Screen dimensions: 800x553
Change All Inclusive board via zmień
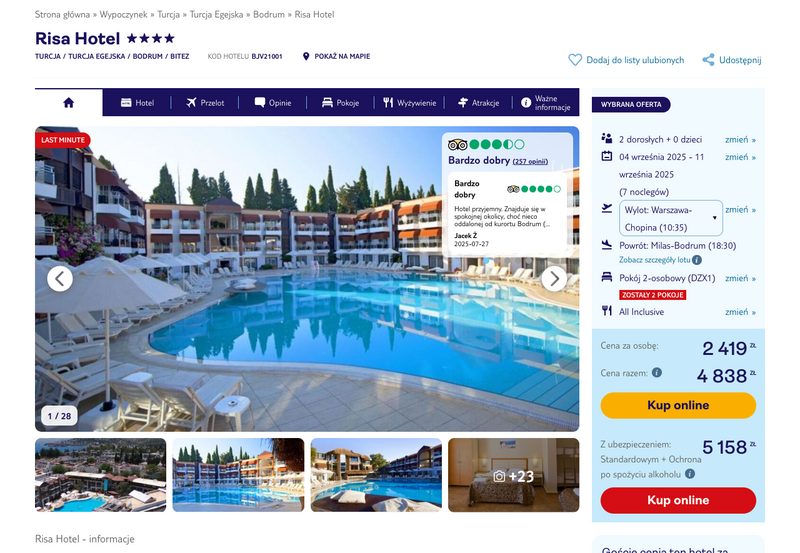click(x=740, y=312)
